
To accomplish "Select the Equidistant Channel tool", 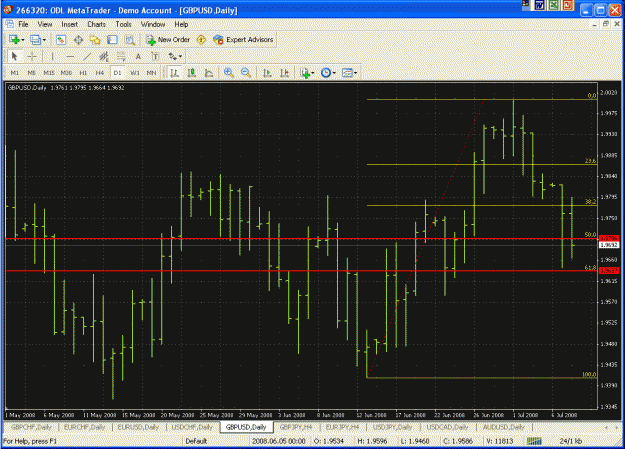I will point(104,56).
